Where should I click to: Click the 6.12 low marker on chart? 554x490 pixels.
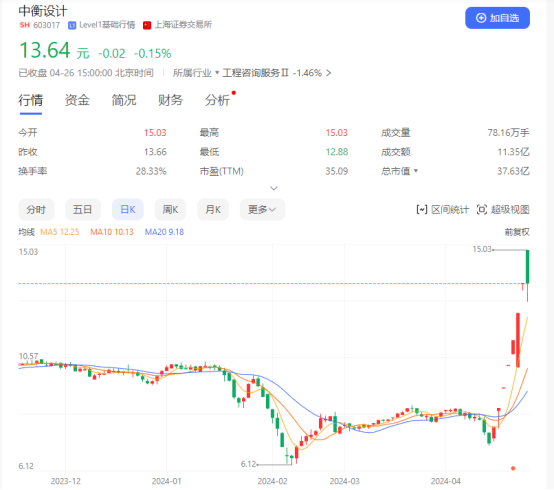(x=248, y=464)
